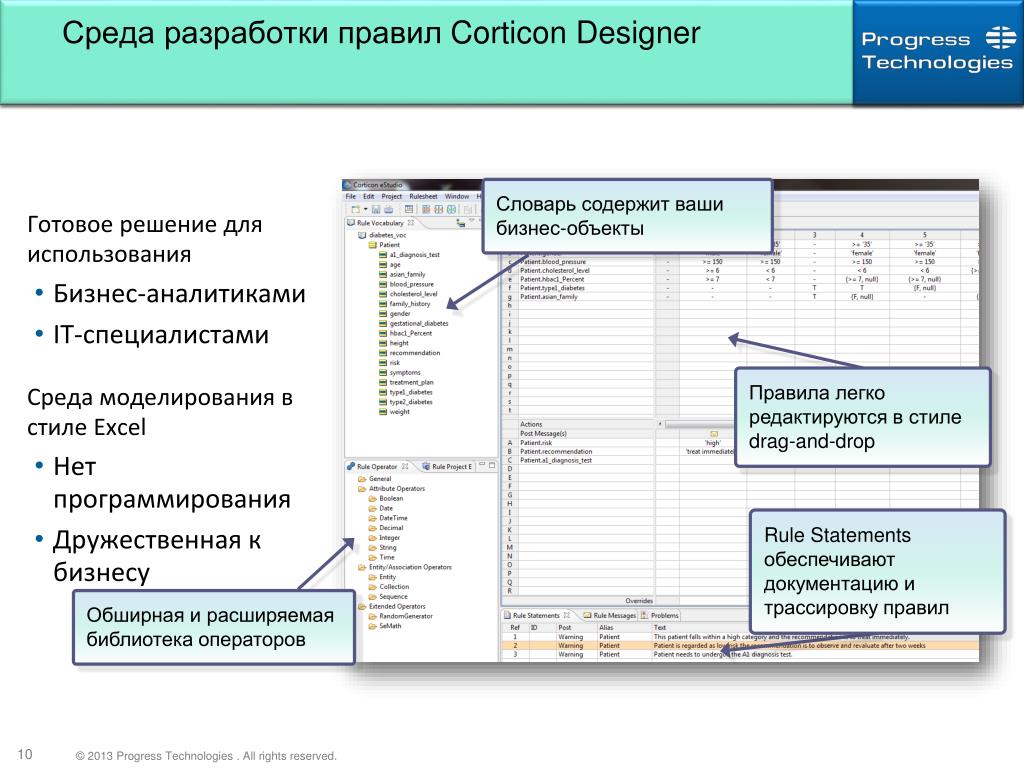The image size is (1024, 768).
Task: Expand the Attribute Operators folder
Action: coord(362,488)
